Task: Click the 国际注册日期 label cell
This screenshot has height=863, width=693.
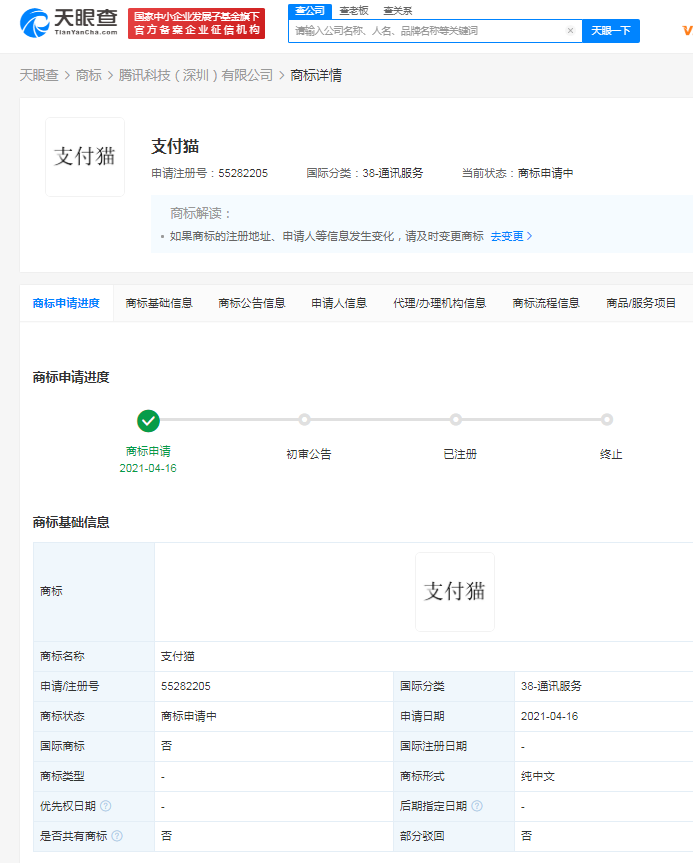Action: pyautogui.click(x=454, y=746)
